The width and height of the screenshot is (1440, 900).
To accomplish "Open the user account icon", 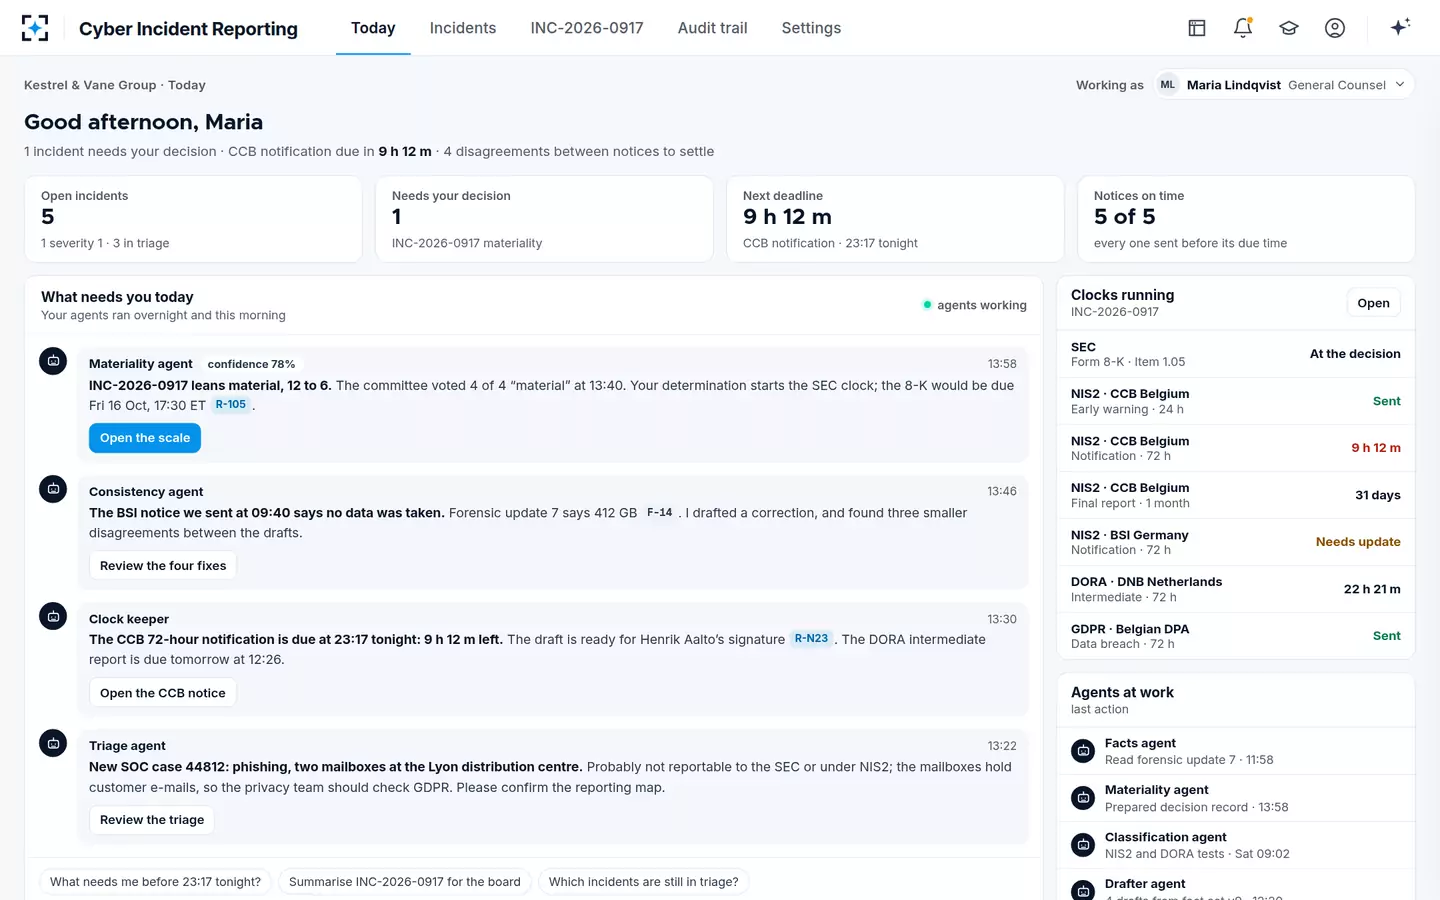I will pyautogui.click(x=1335, y=28).
